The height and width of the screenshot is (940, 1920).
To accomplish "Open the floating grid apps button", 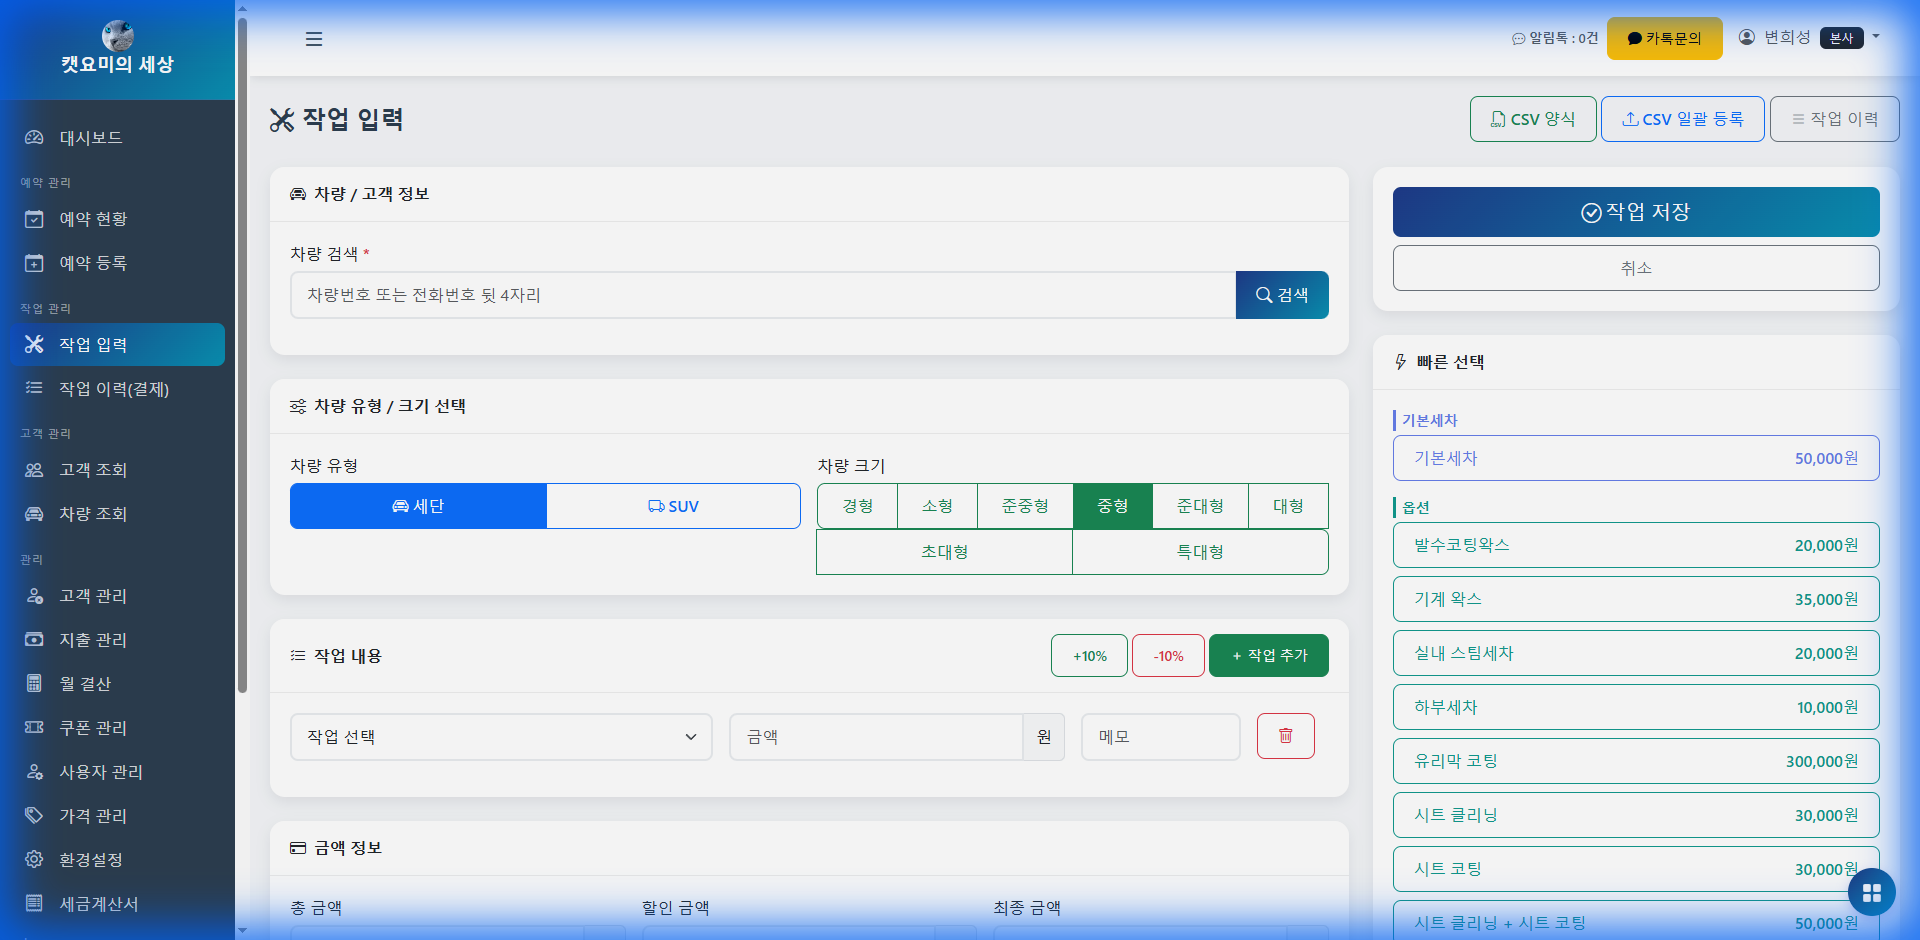I will point(1872,892).
